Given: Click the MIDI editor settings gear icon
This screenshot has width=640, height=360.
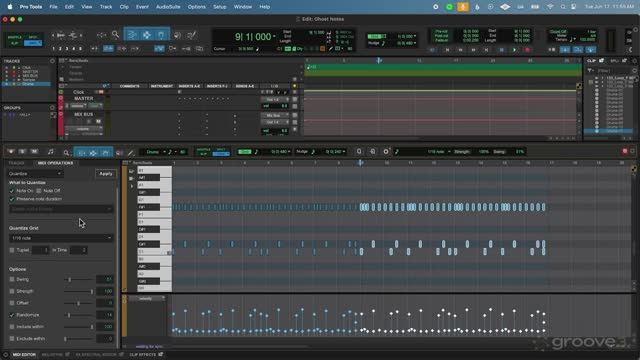Looking at the screenshot, I should [386, 151].
